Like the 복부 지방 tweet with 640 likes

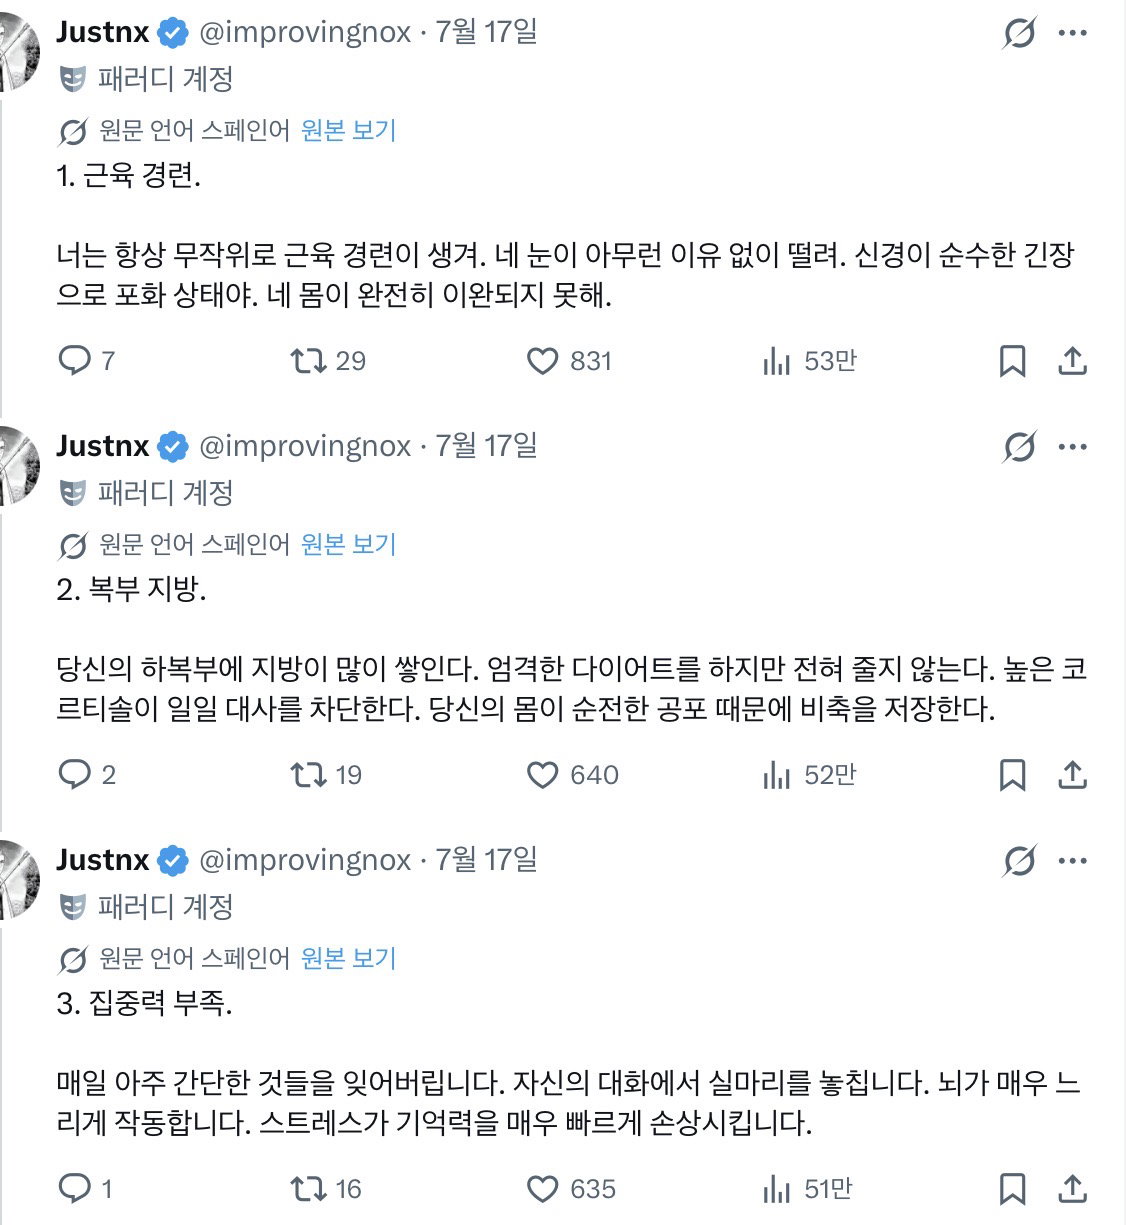tap(542, 775)
